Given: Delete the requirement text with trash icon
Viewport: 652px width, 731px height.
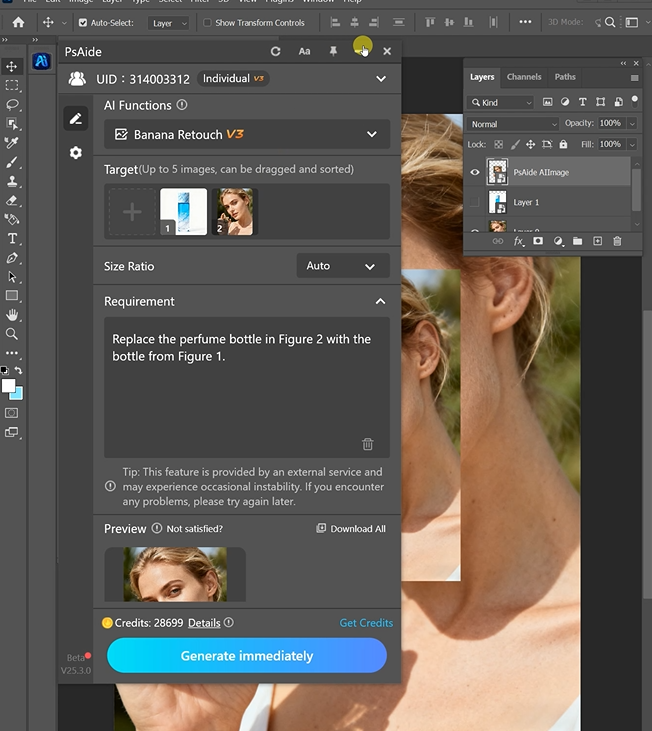Looking at the screenshot, I should pos(367,444).
